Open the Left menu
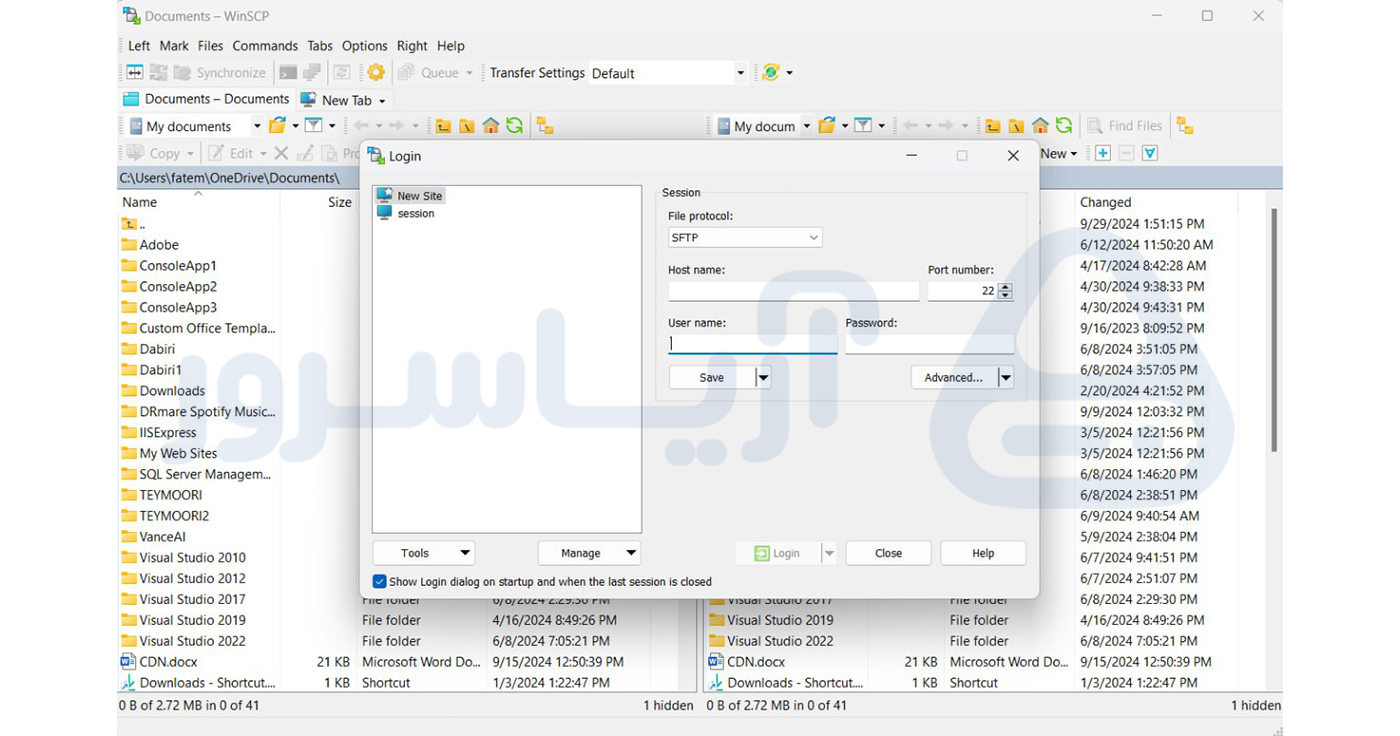The height and width of the screenshot is (736, 1400). coord(139,46)
